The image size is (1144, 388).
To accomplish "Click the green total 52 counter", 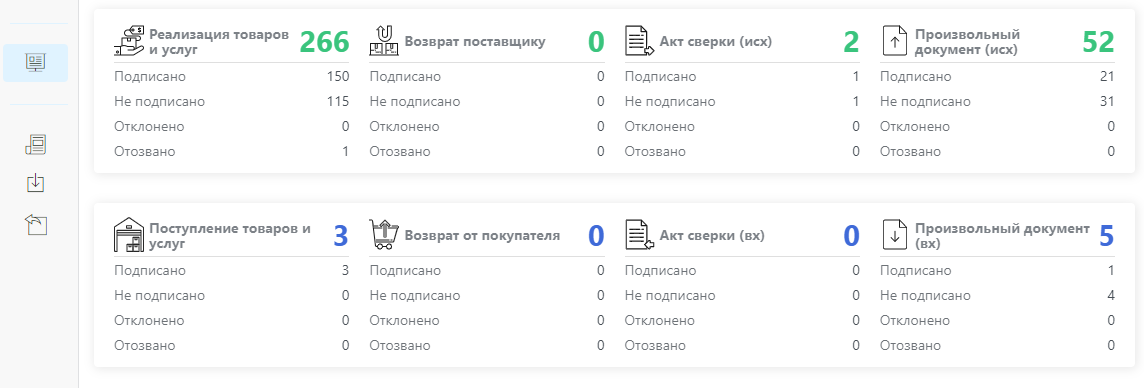I will (x=1098, y=42).
